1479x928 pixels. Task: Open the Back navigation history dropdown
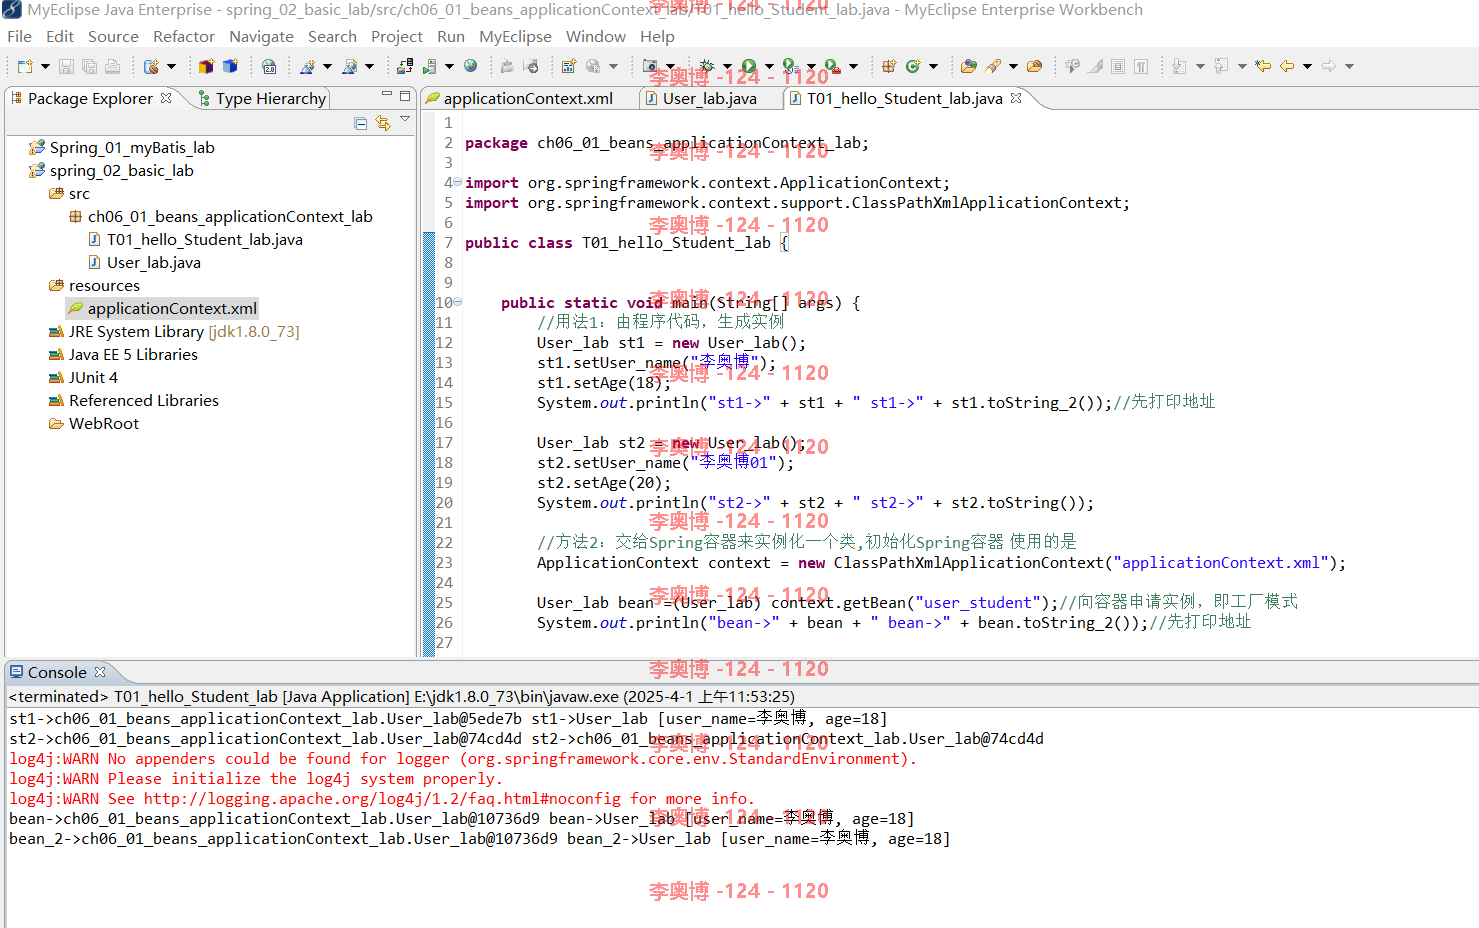pos(1307,66)
